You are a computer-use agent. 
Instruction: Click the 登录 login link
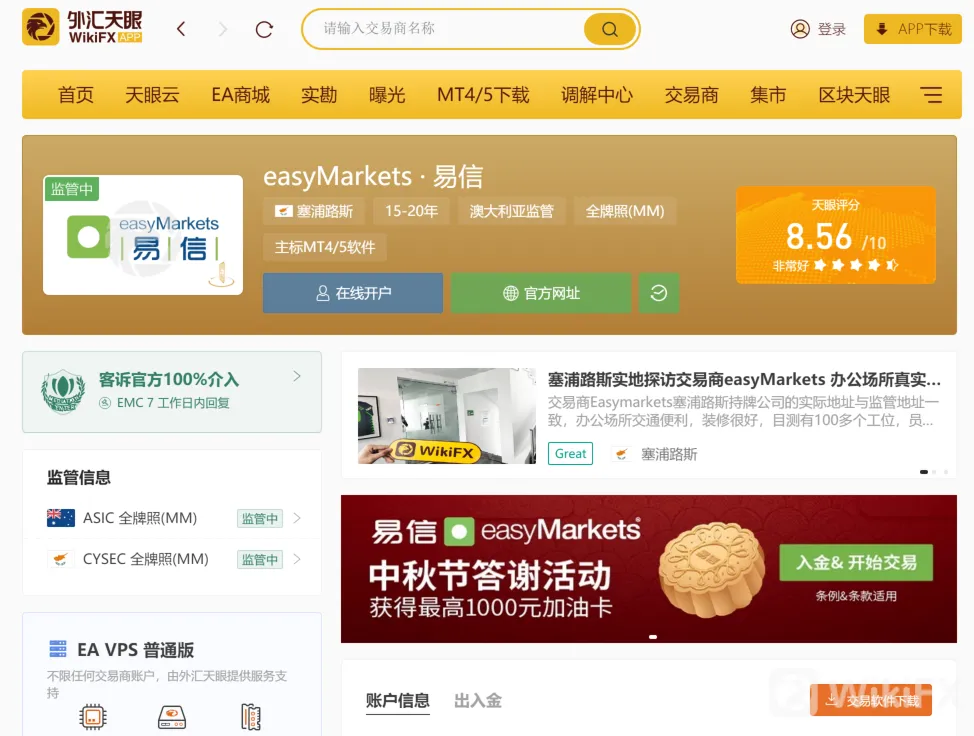click(832, 29)
